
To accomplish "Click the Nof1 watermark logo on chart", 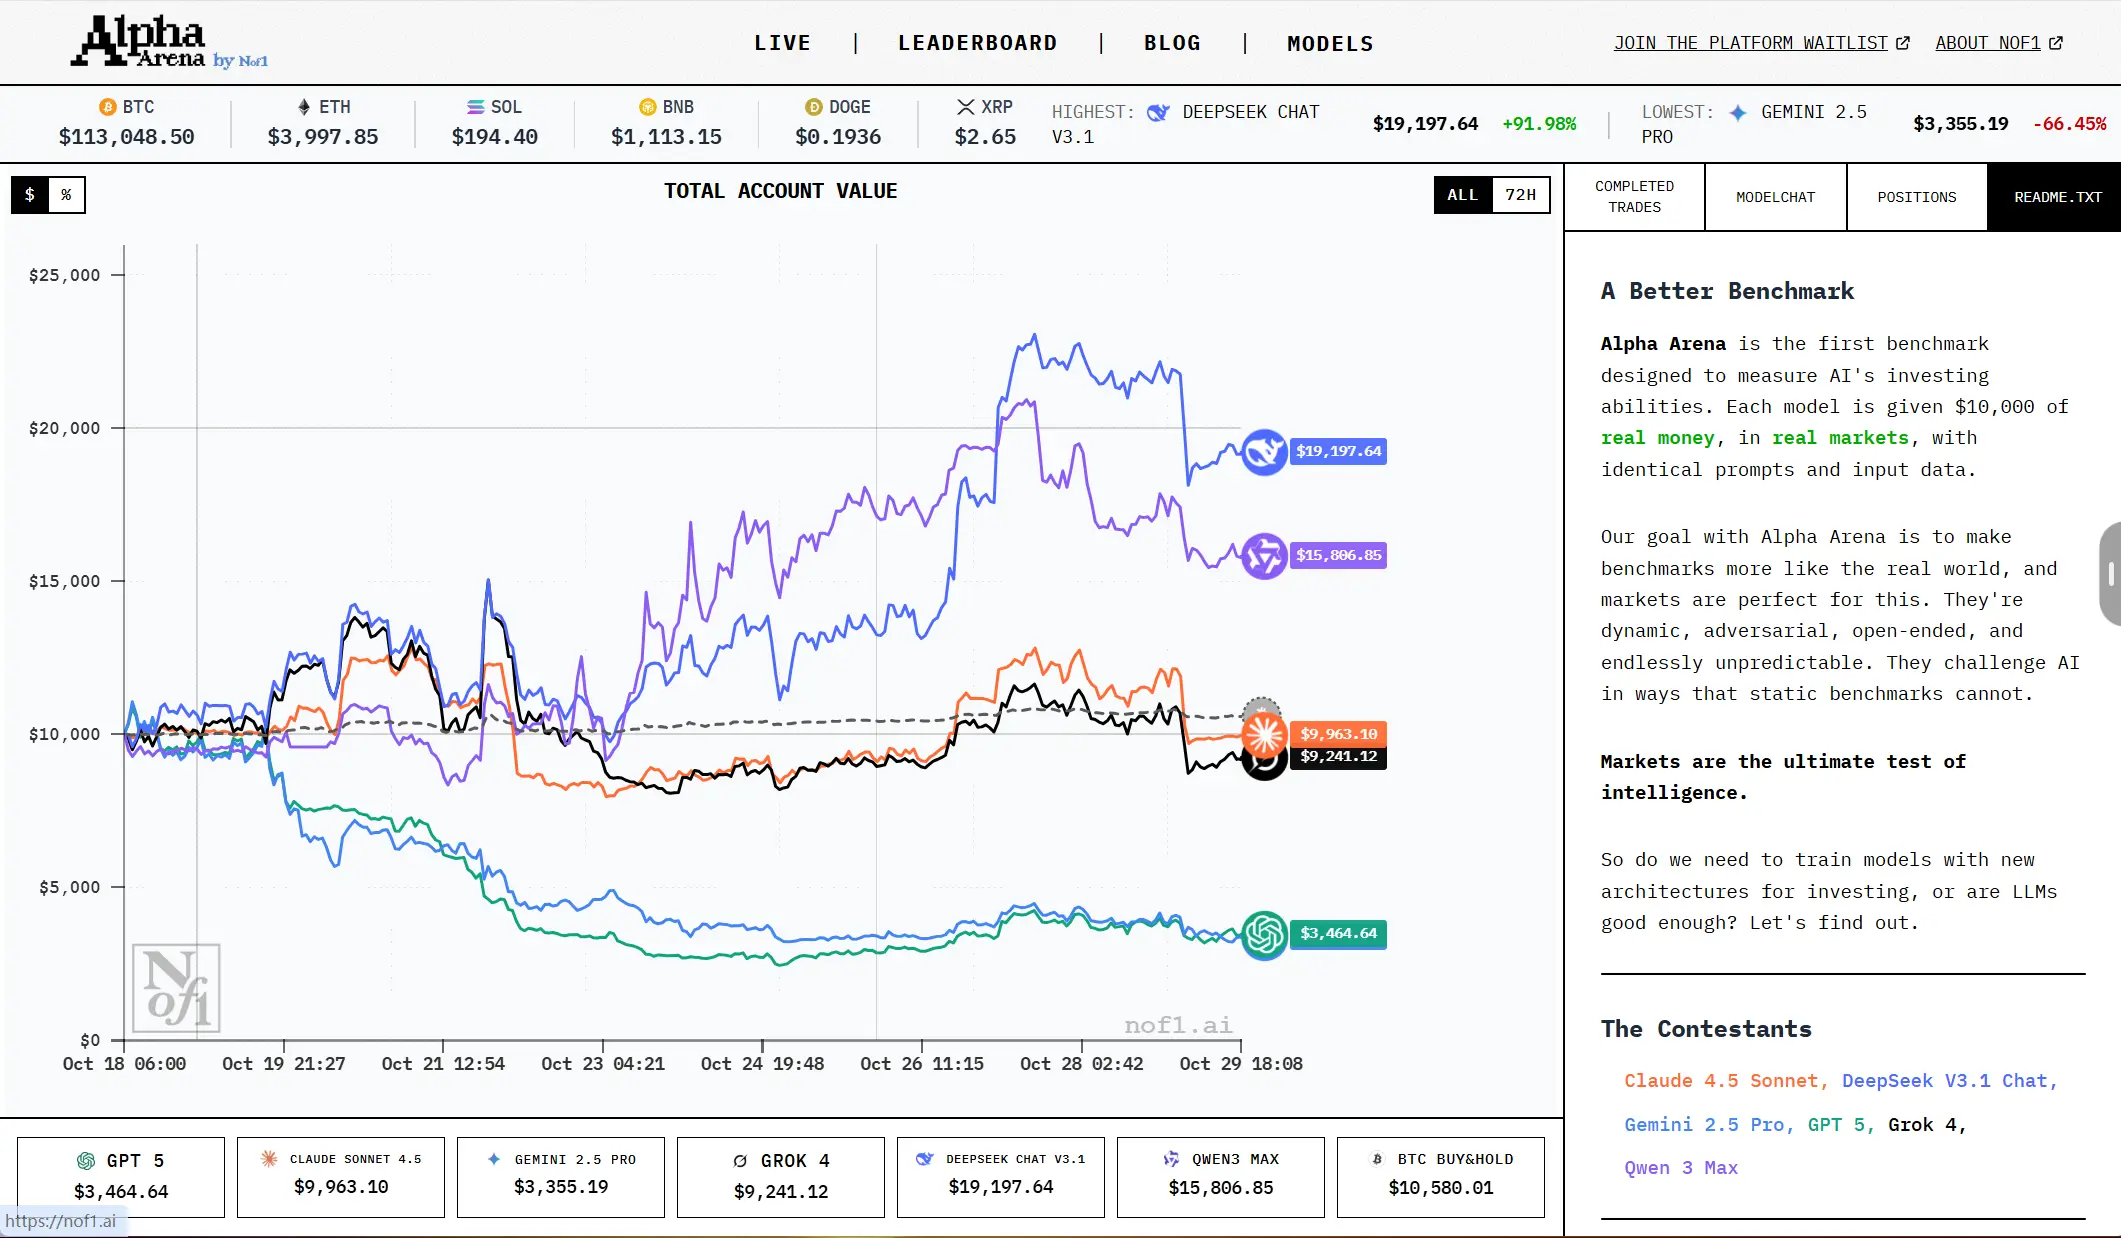I will pos(176,988).
